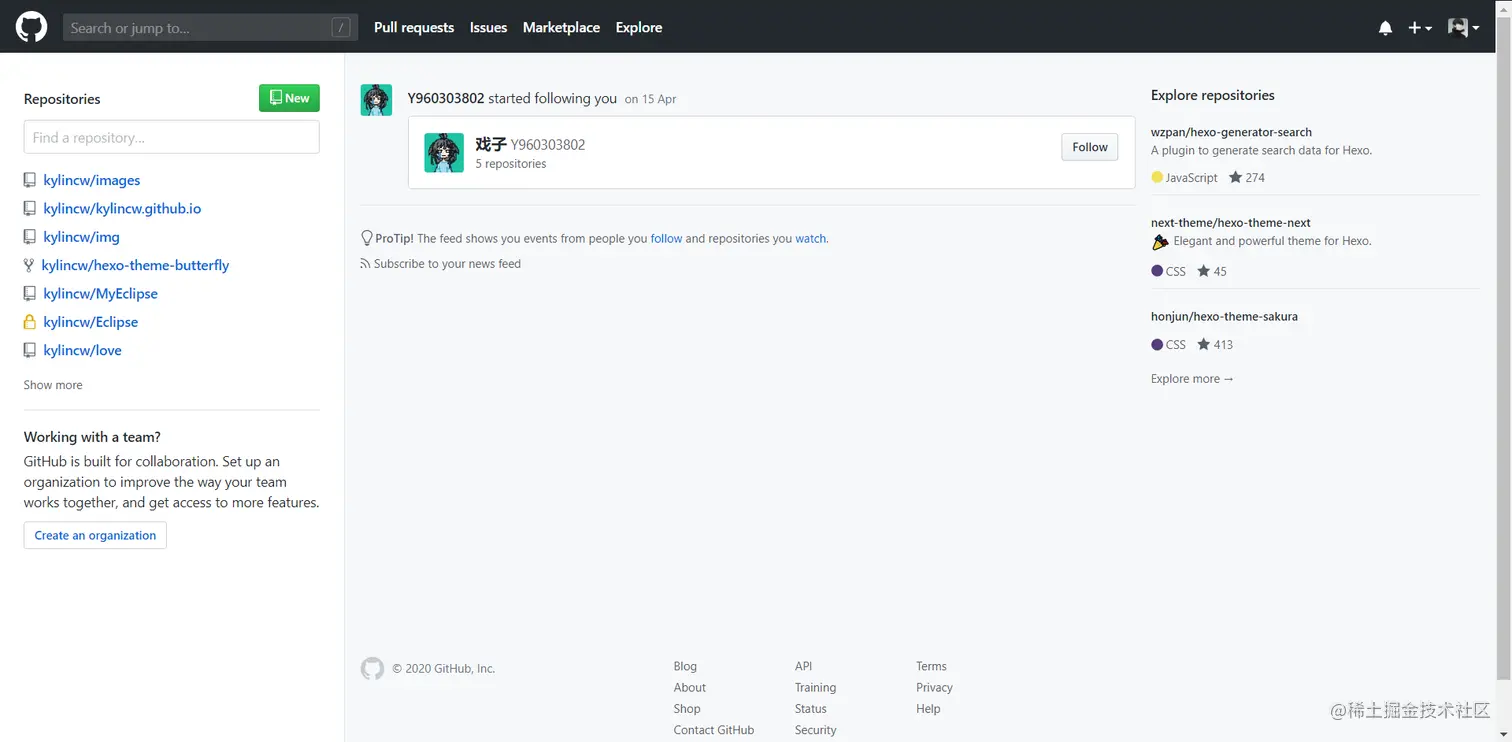
Task: Click Explore more link
Action: coord(1192,379)
